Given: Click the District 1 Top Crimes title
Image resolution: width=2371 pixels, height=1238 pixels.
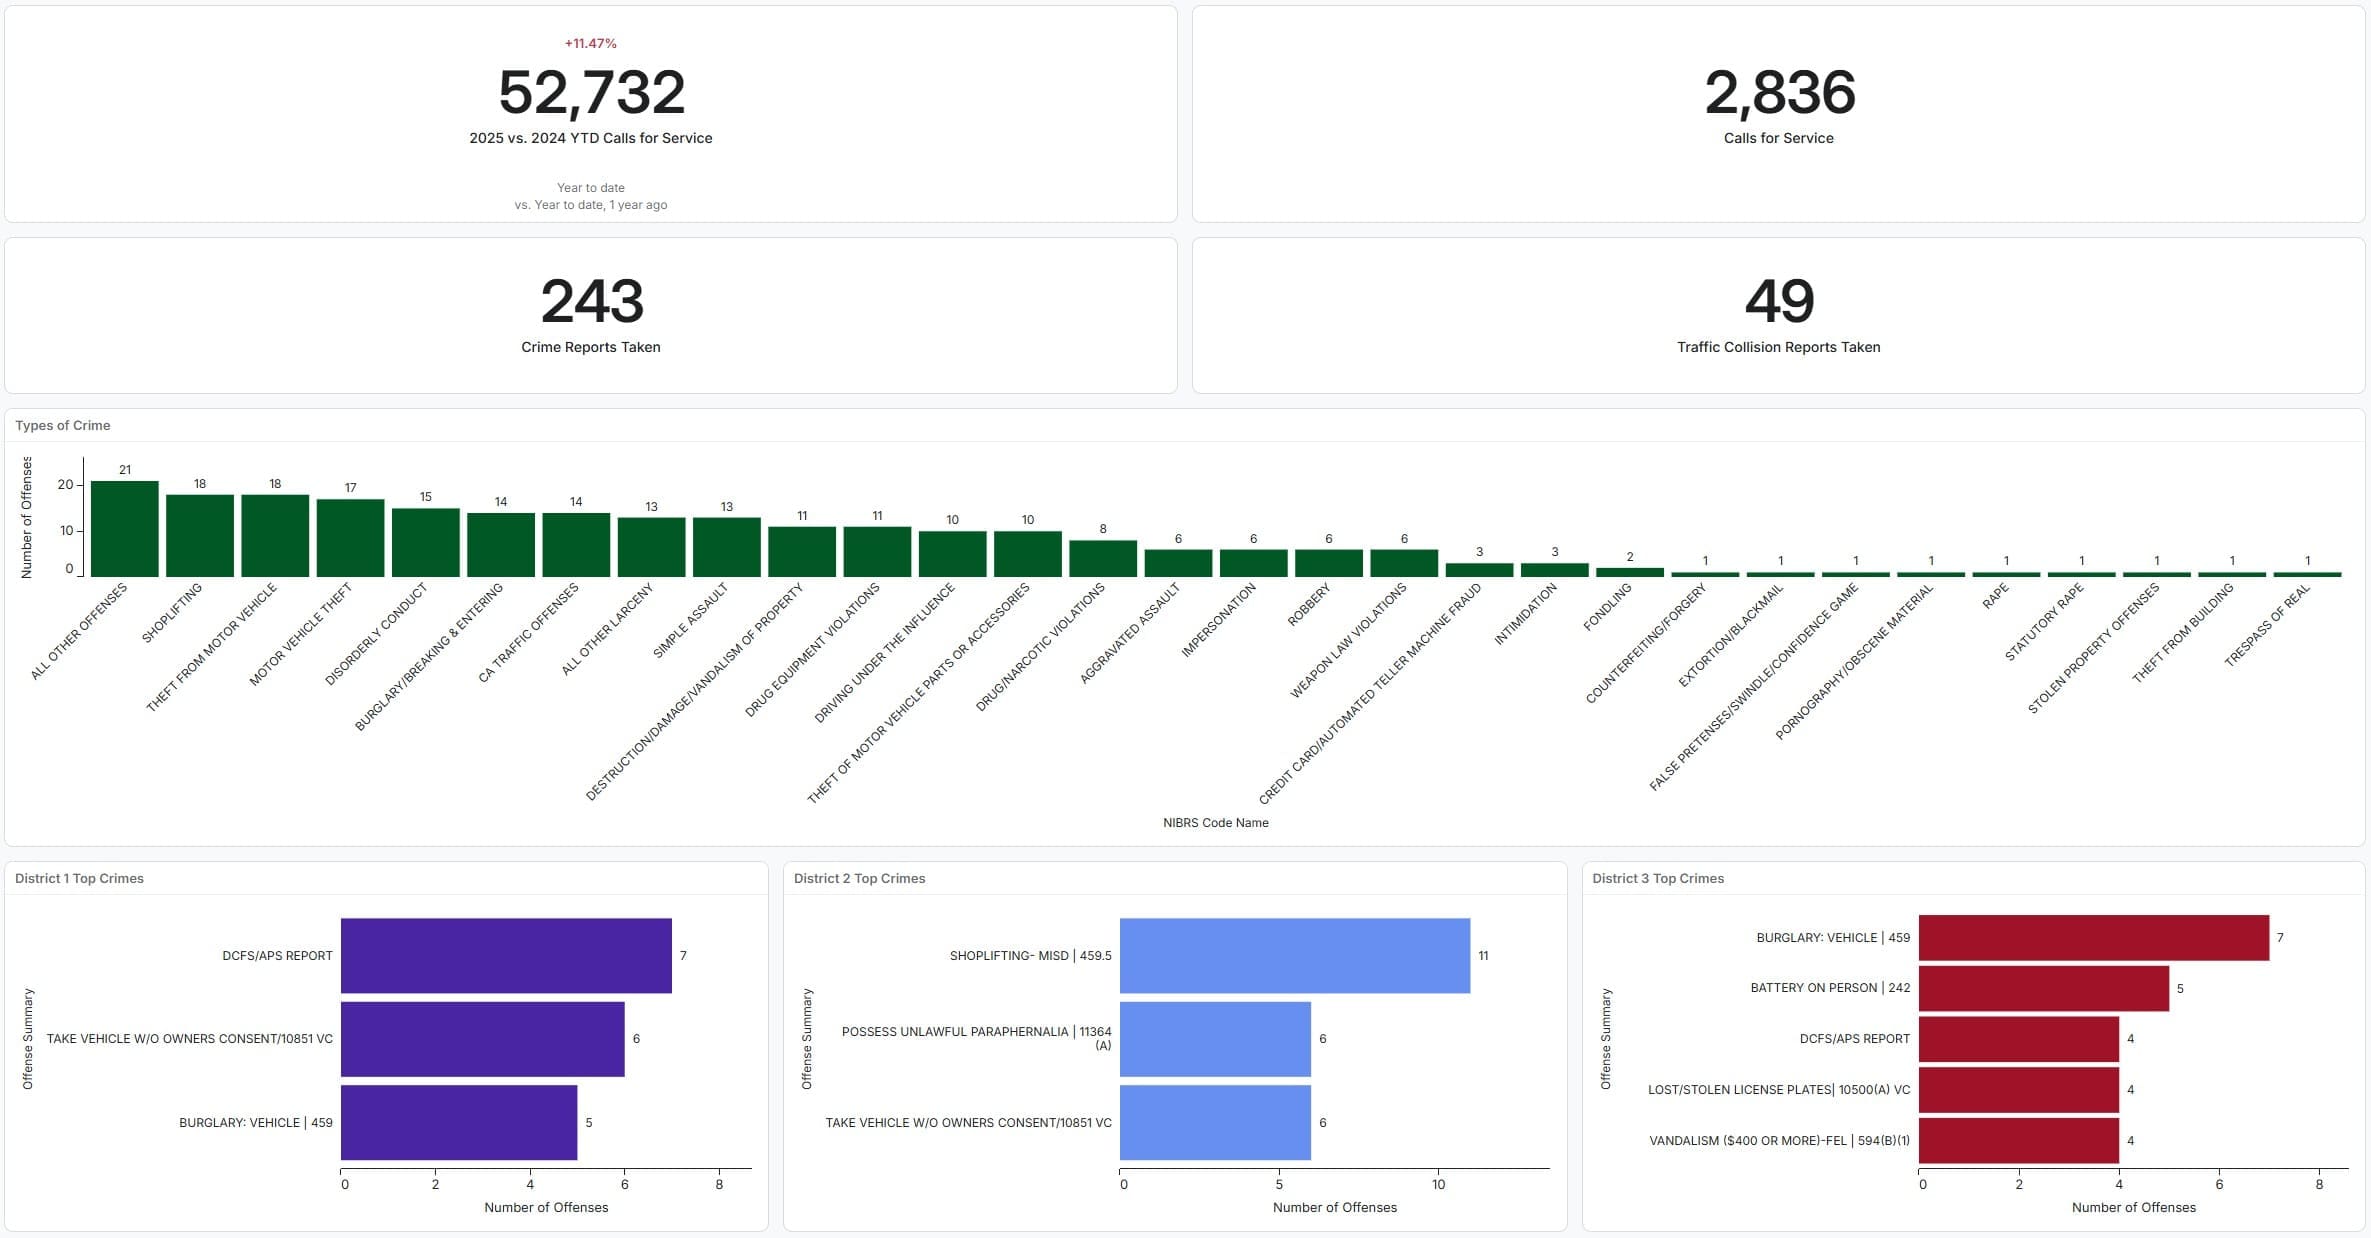Looking at the screenshot, I should [x=79, y=878].
